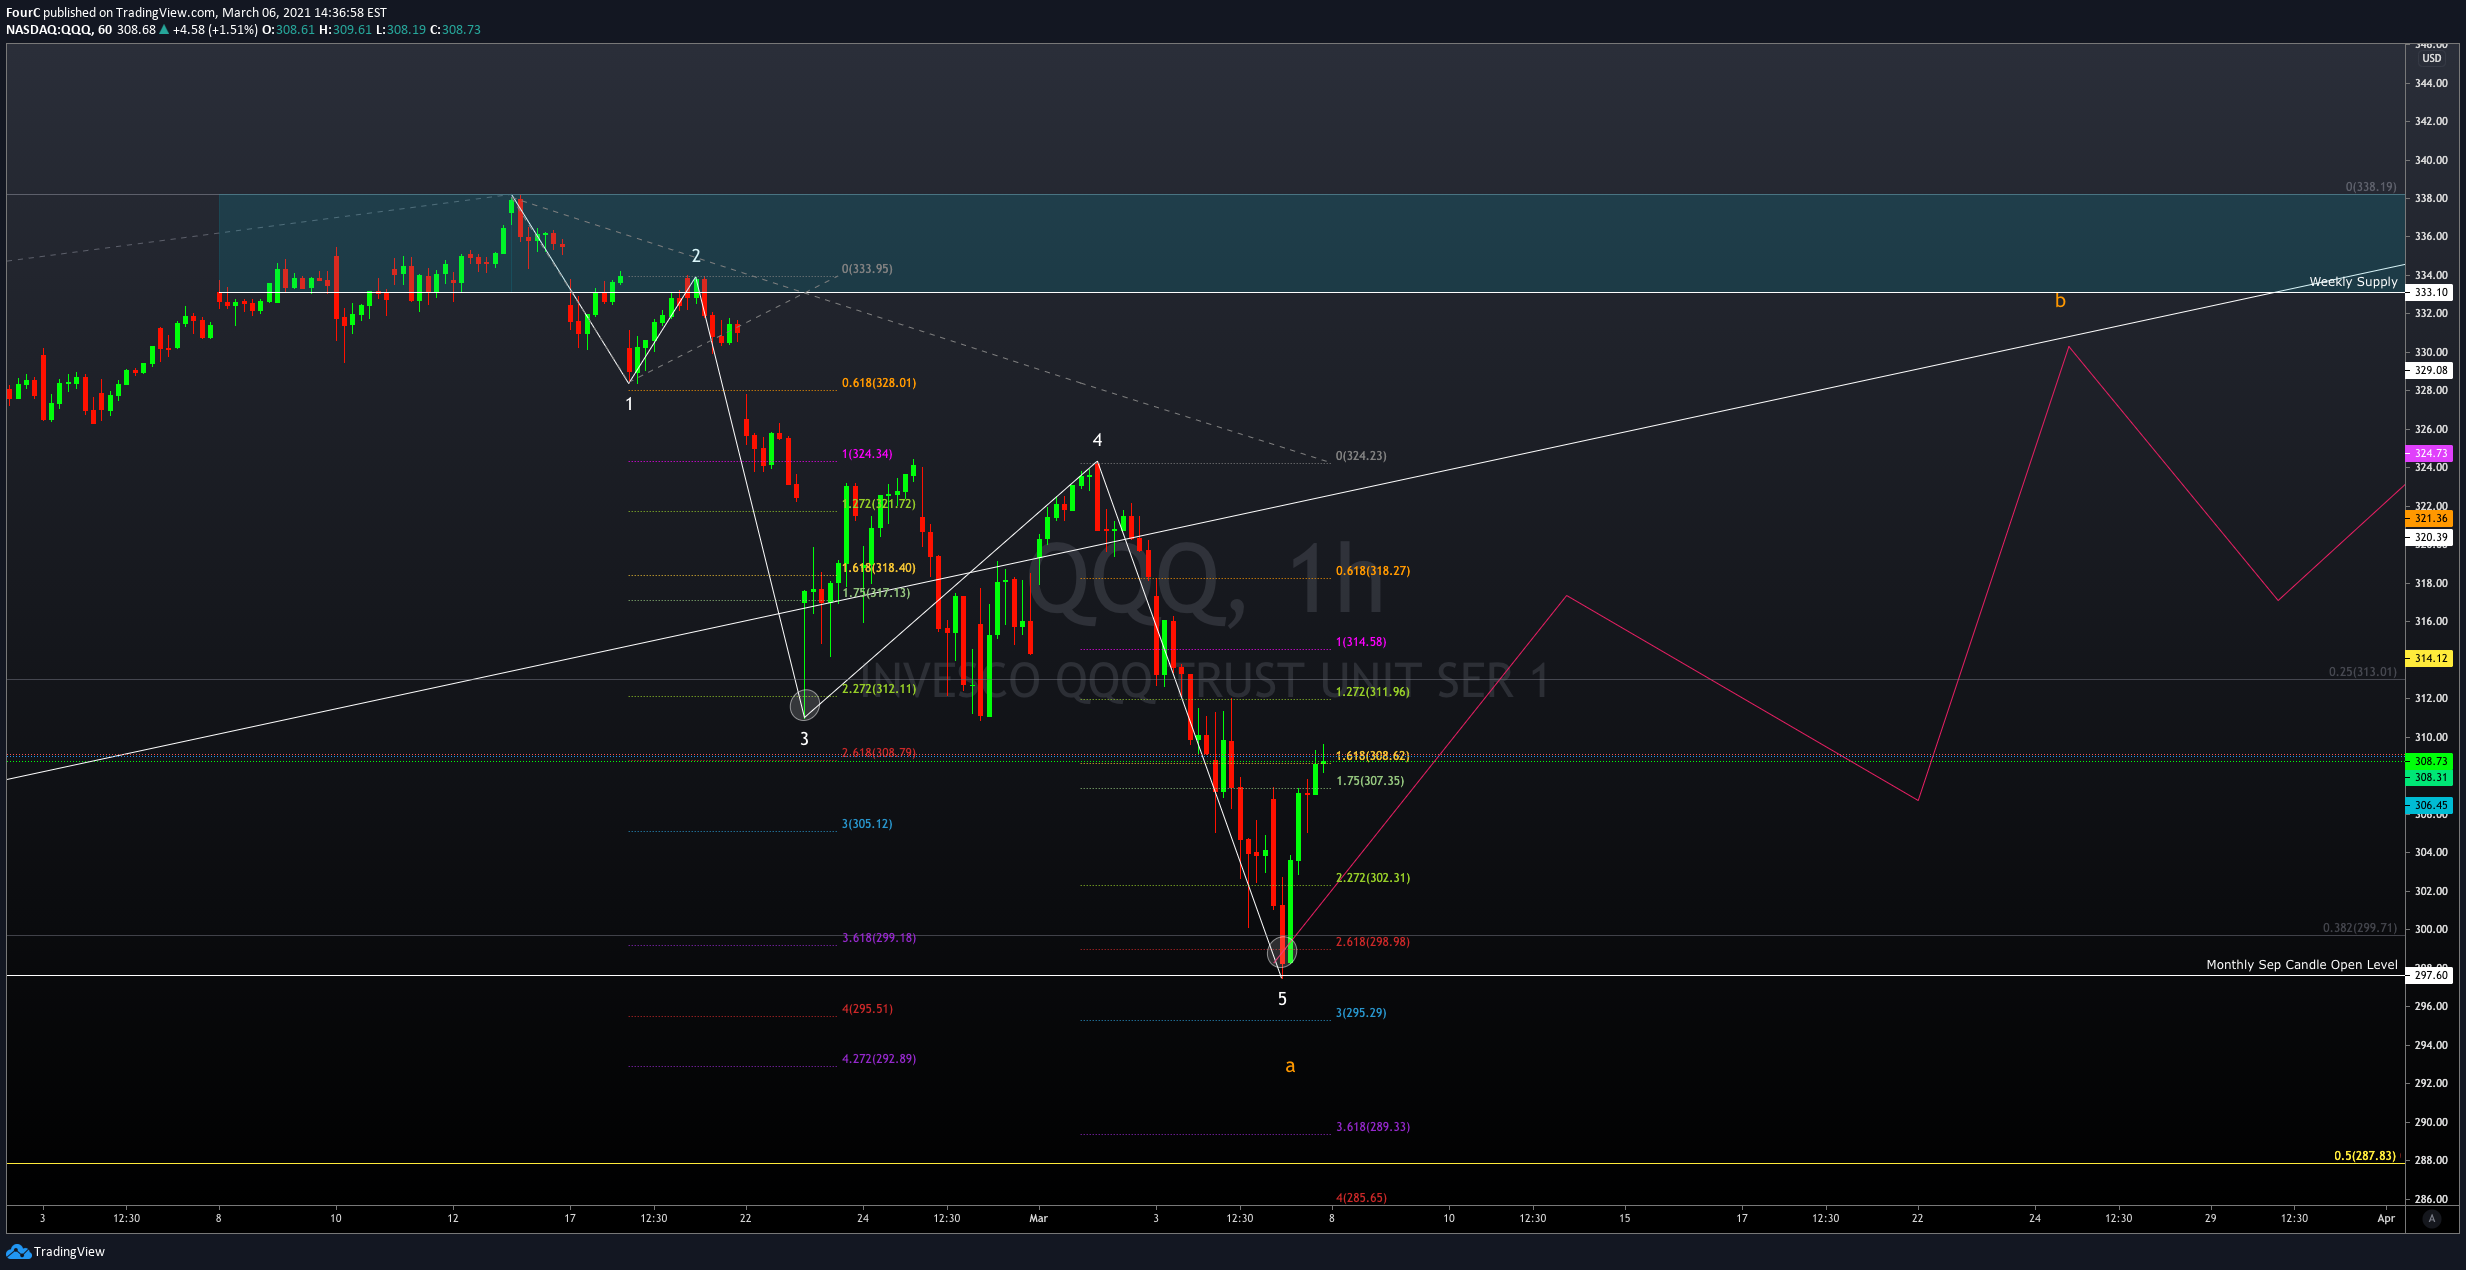Image resolution: width=2466 pixels, height=1270 pixels.
Task: Click the 0(324.23) fib label
Action: coord(1361,456)
